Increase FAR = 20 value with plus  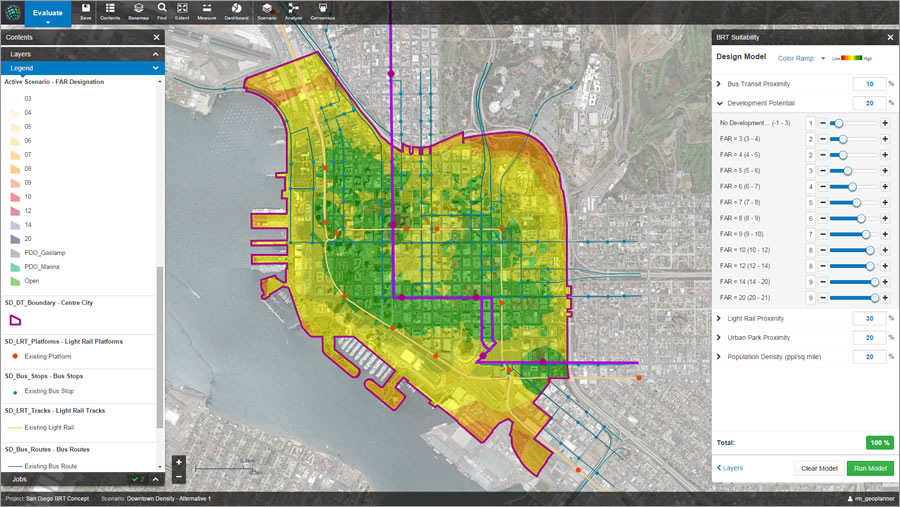click(885, 297)
